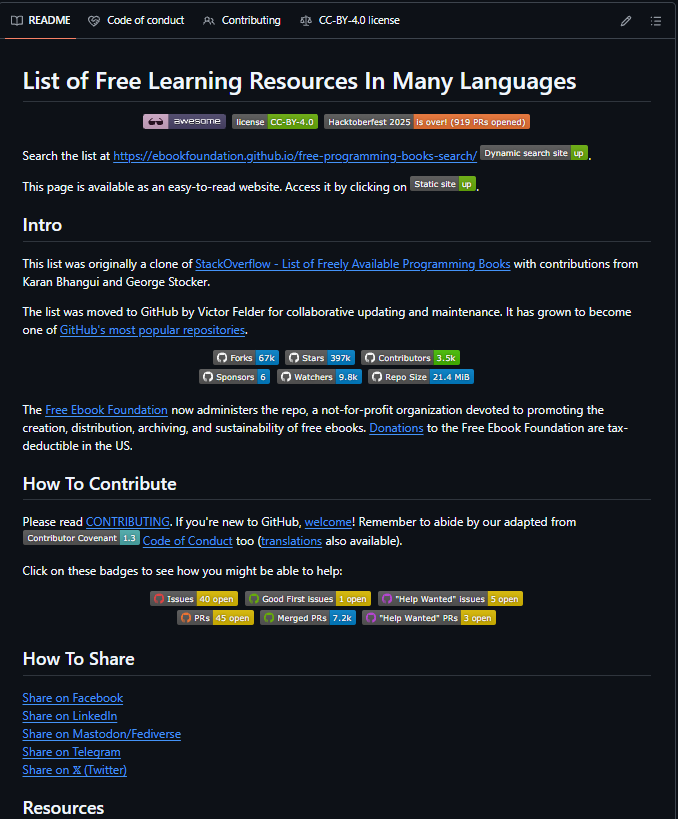Click the awesome sunglasses badge
The width and height of the screenshot is (678, 819).
pyautogui.click(x=184, y=122)
